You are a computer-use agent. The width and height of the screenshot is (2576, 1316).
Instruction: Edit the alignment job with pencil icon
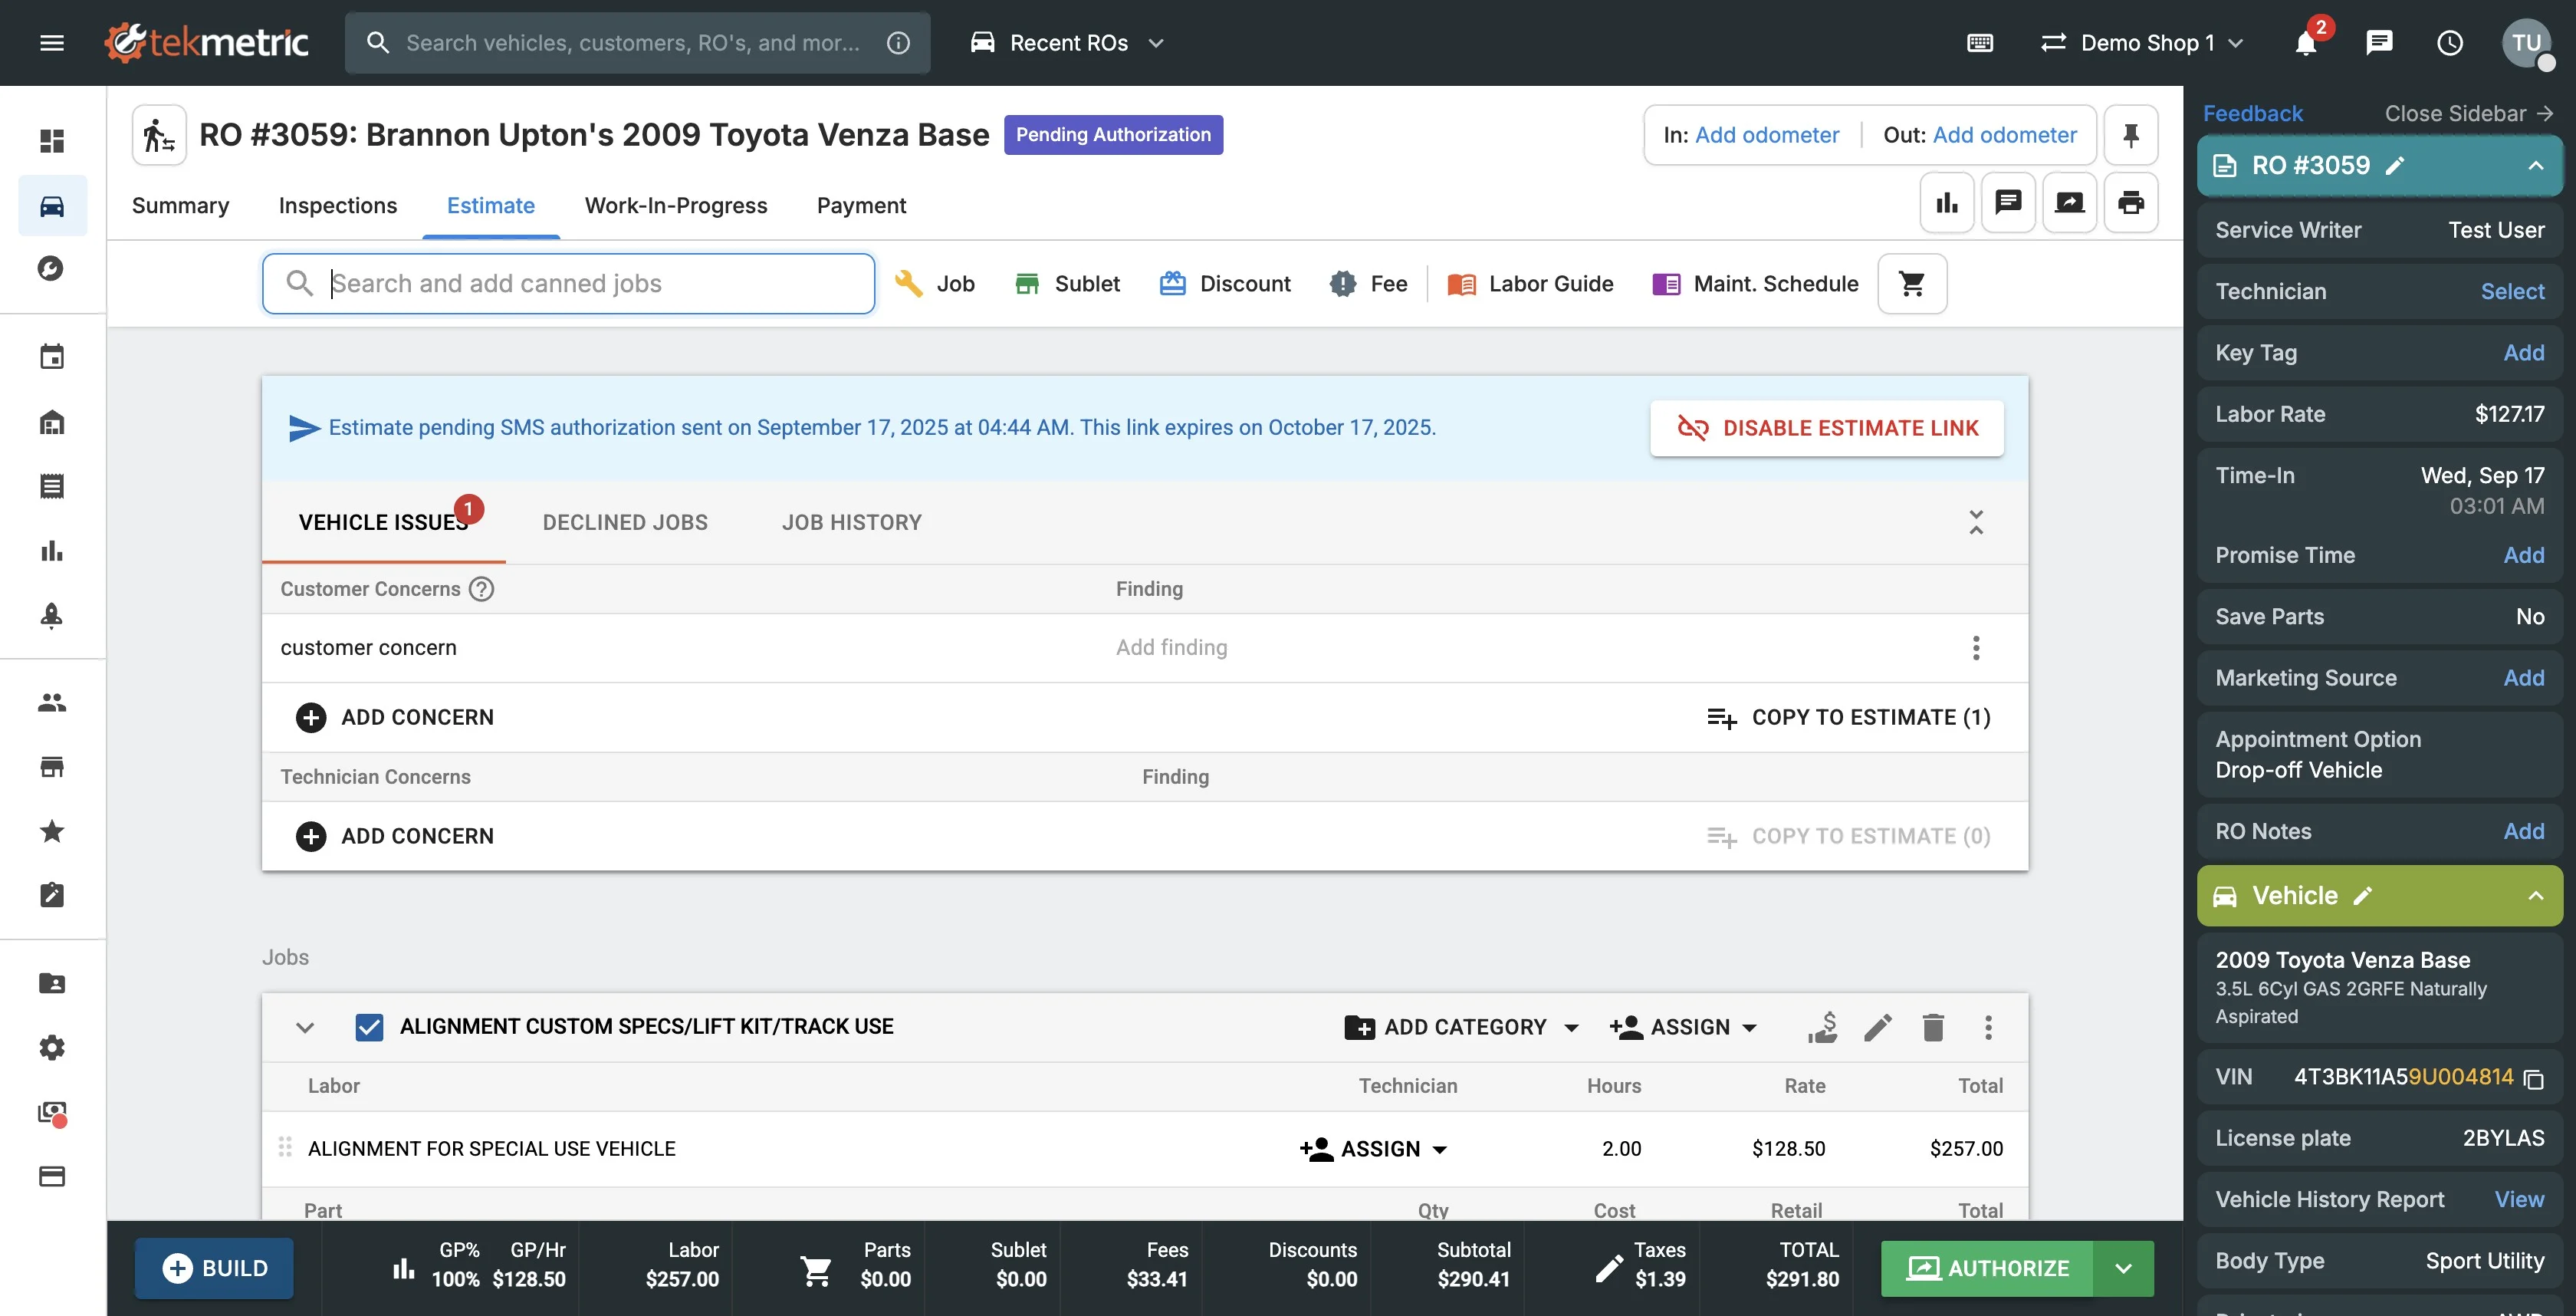(x=1877, y=1027)
